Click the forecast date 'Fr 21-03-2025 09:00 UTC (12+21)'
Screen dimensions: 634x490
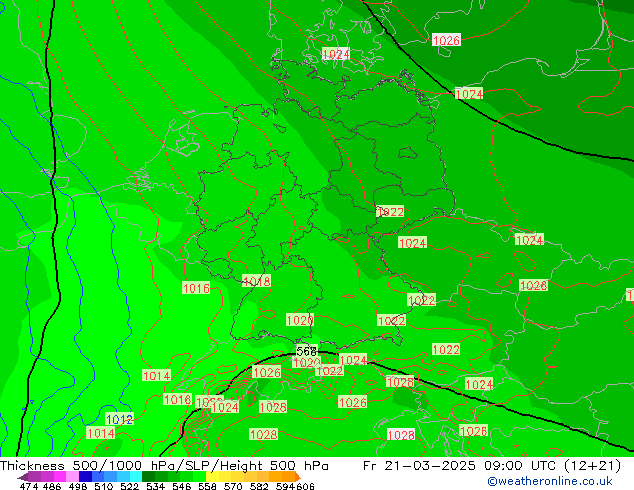[492, 465]
